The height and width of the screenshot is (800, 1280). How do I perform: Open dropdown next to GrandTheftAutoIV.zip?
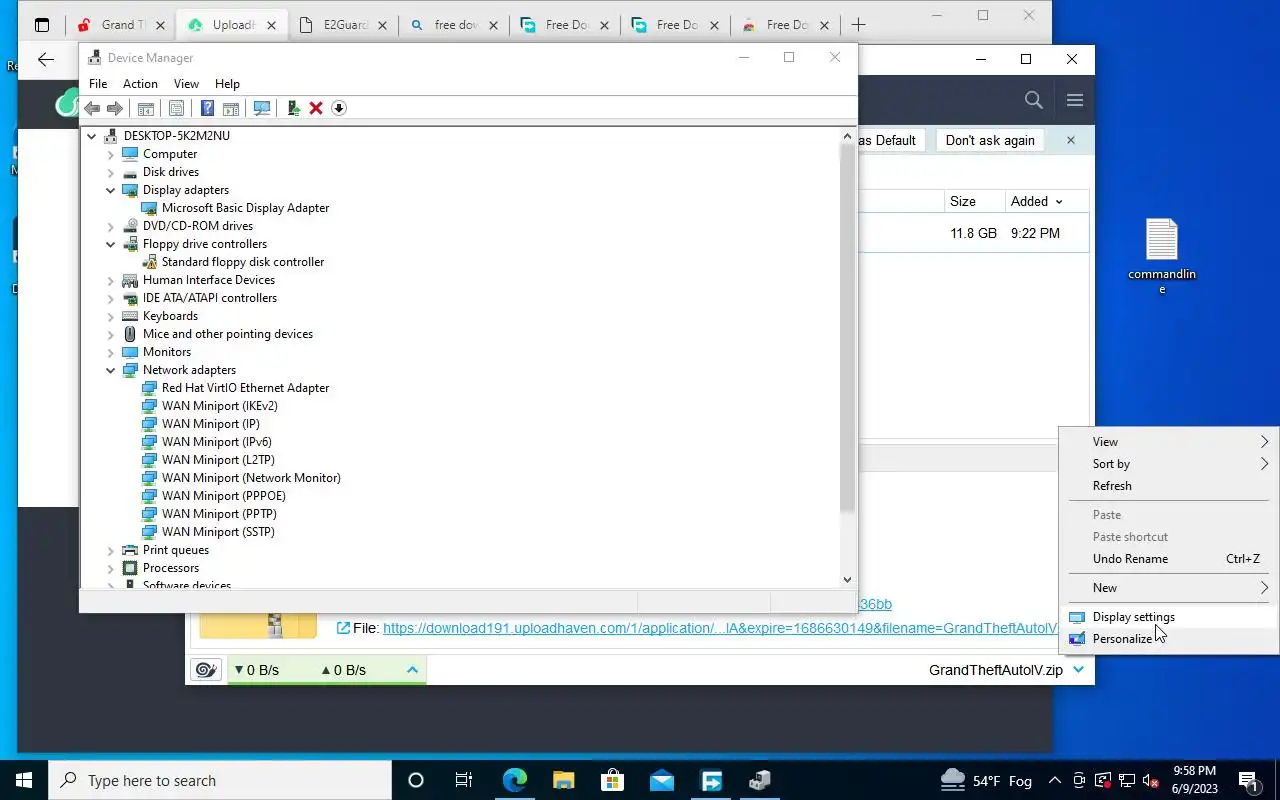1078,670
